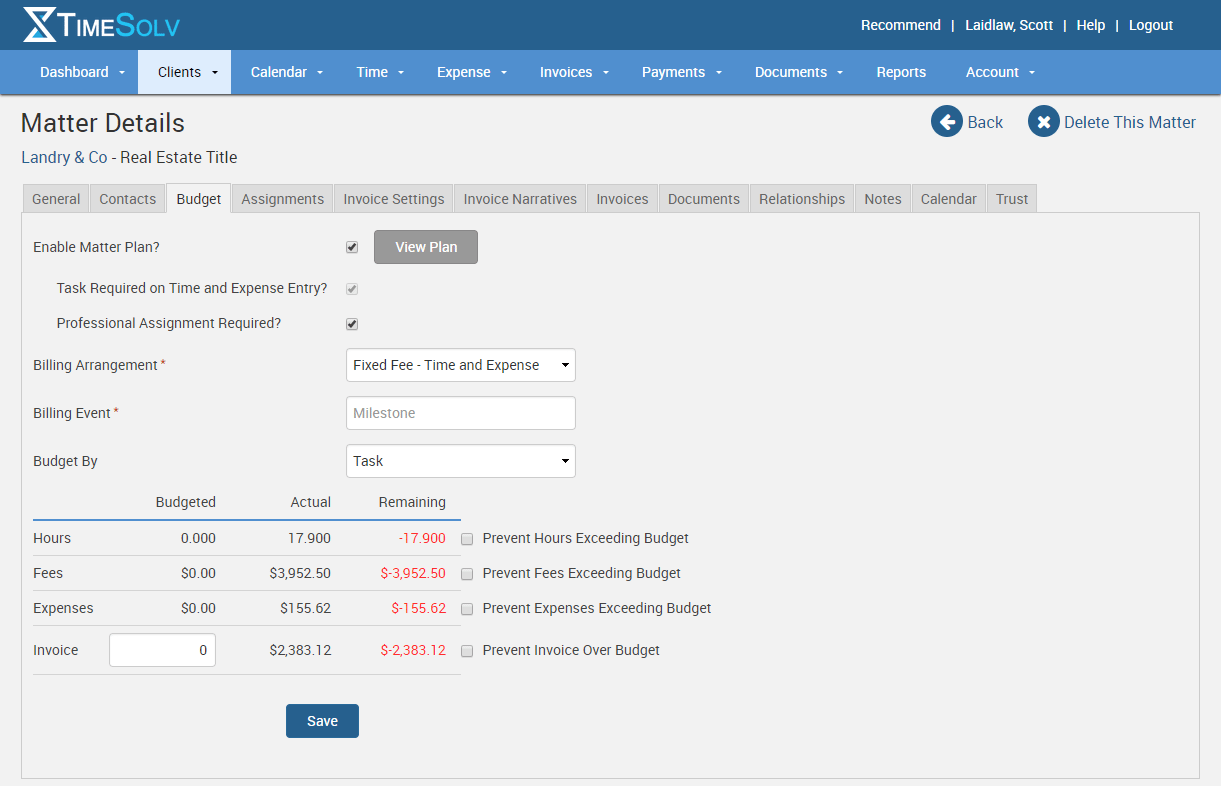The width and height of the screenshot is (1221, 786).
Task: Check Prevent Fees Exceeding Budget
Action: [x=467, y=574]
